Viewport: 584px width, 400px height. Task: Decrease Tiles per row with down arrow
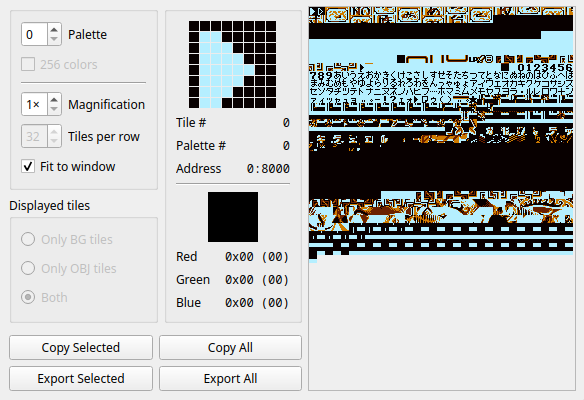click(54, 142)
